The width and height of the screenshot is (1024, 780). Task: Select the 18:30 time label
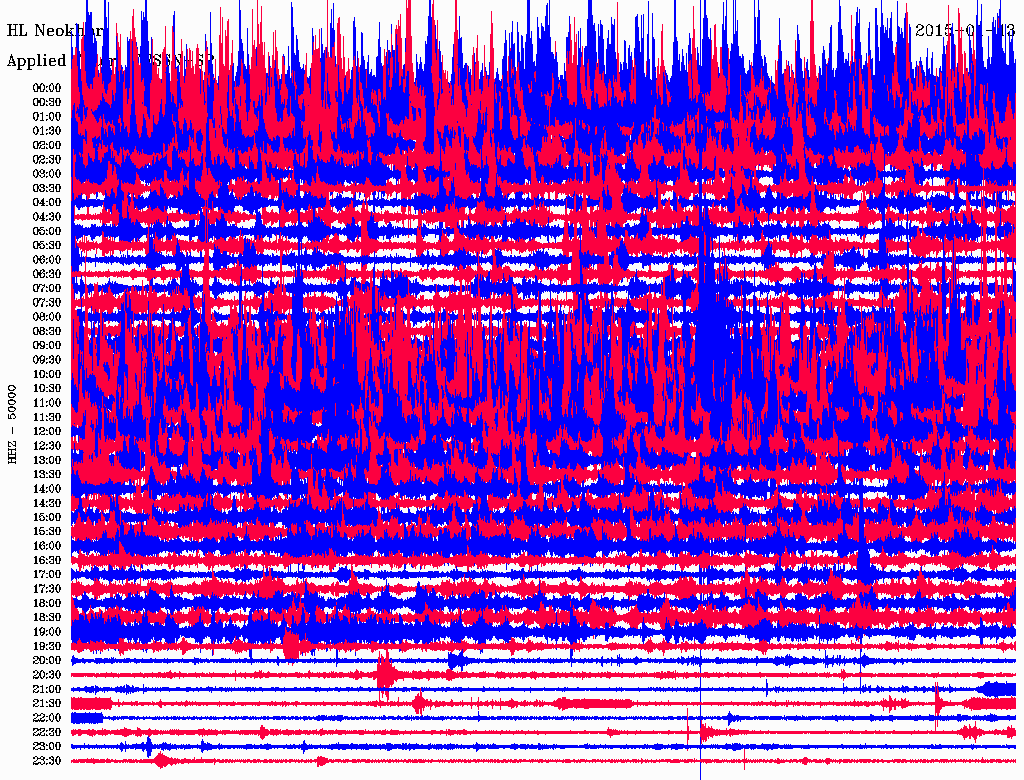click(47, 617)
